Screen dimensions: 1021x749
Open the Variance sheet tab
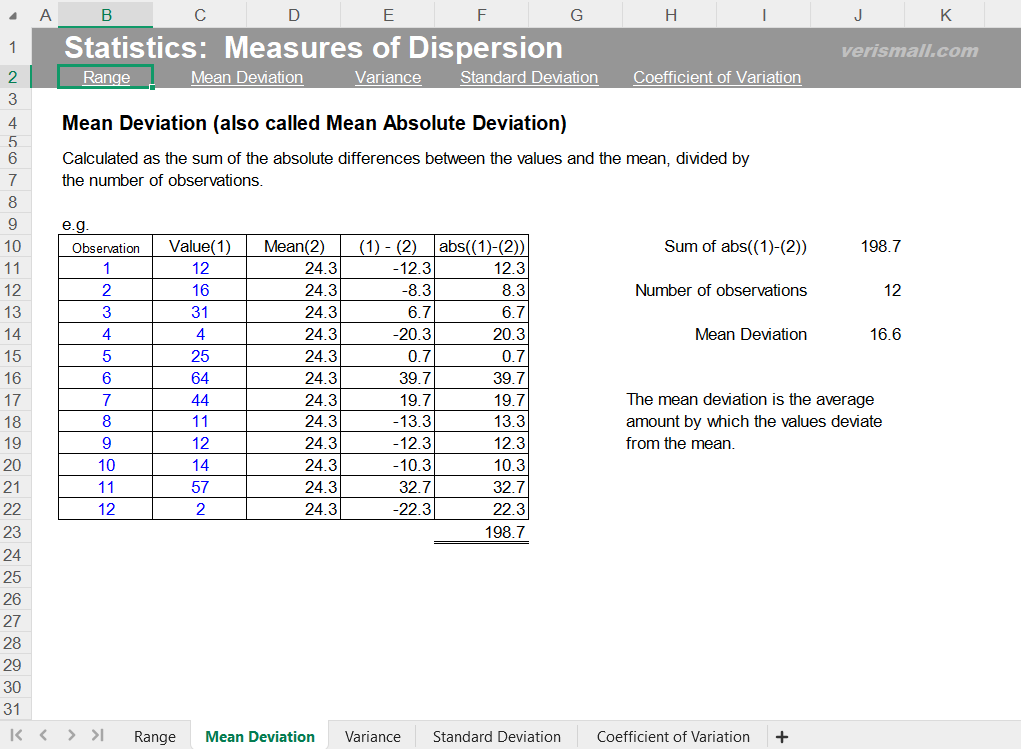point(371,736)
